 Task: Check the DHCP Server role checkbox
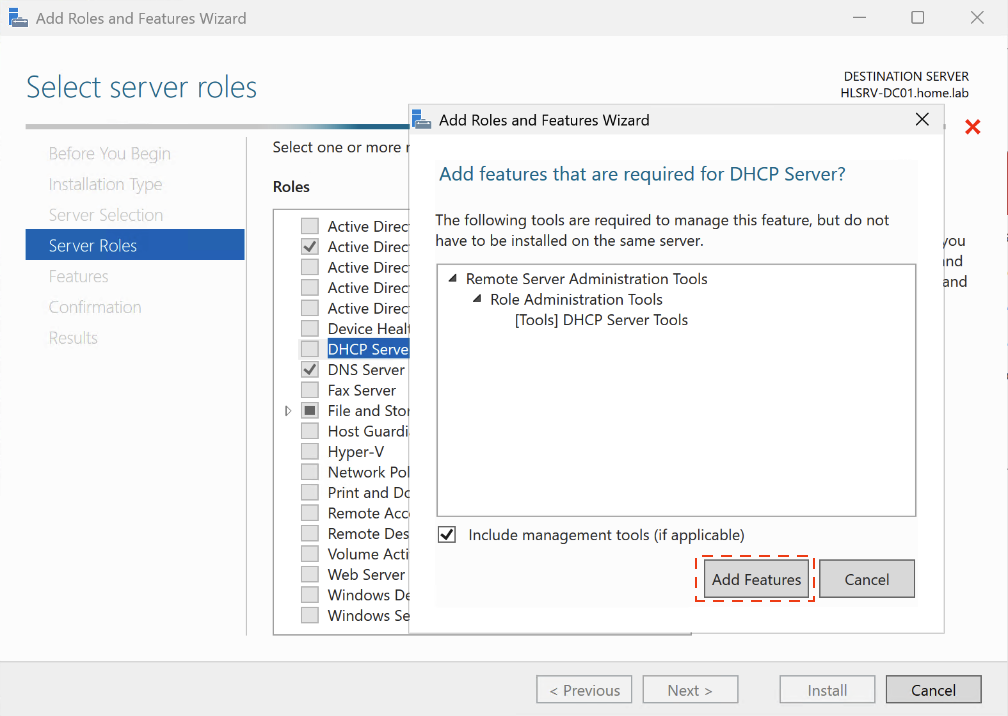tap(310, 349)
